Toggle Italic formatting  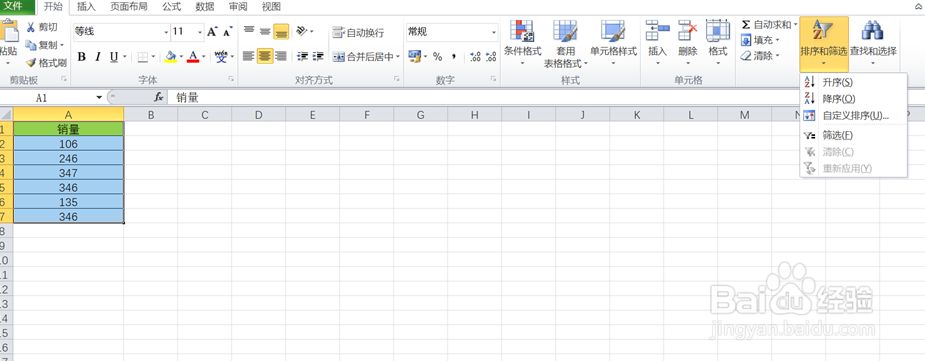[x=98, y=57]
